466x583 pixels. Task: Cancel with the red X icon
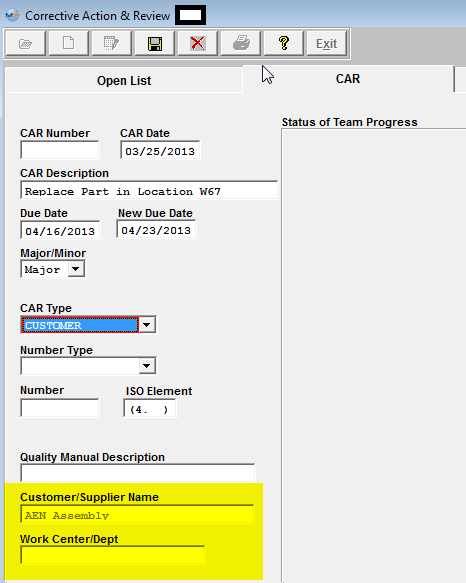[197, 44]
